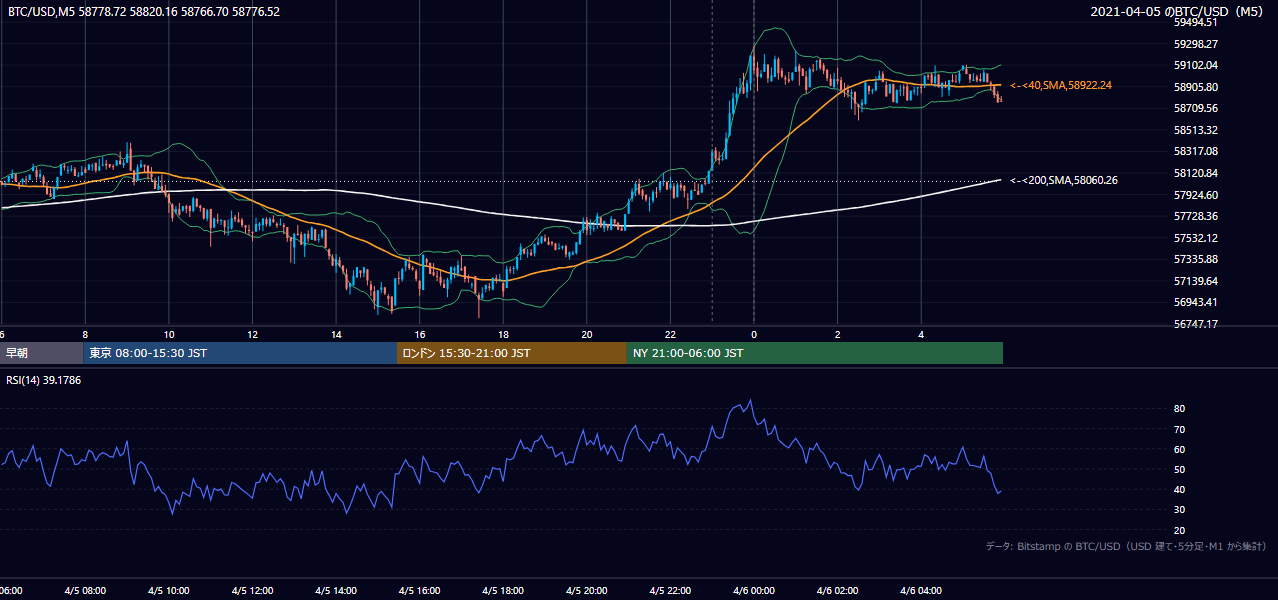Click the 早朝 session bar
The image size is (1278, 600).
coord(41,353)
